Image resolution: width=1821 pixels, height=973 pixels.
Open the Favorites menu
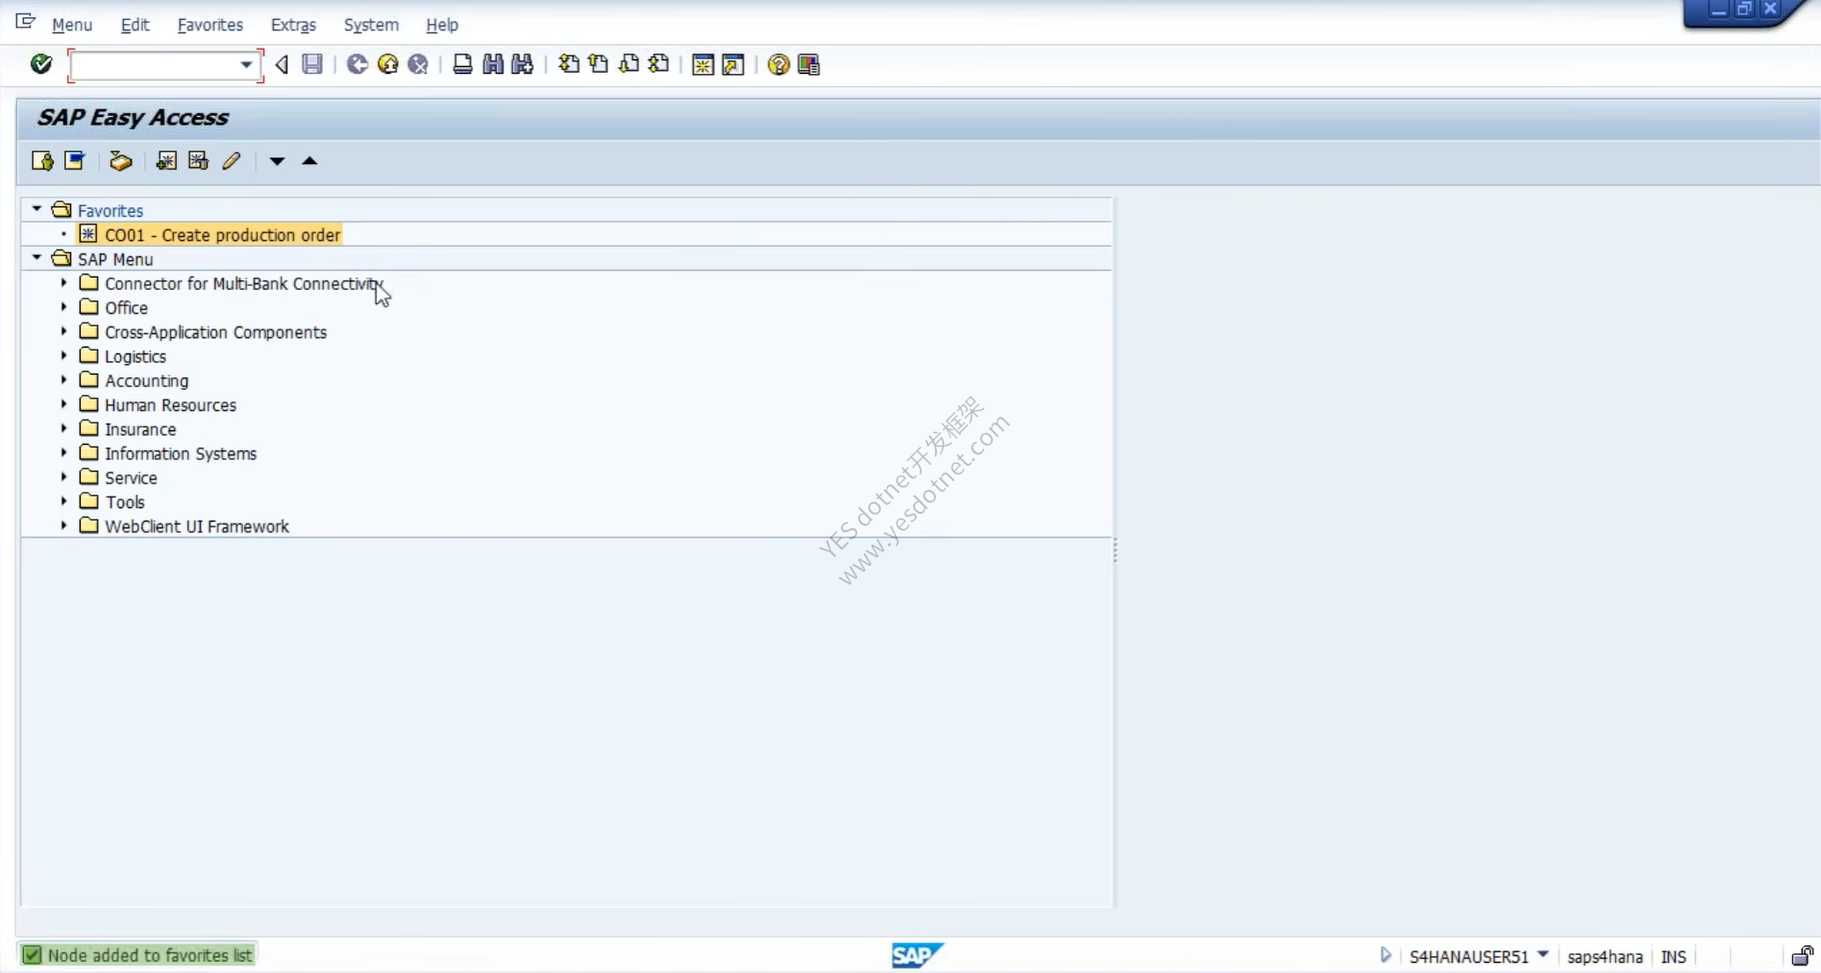(210, 25)
